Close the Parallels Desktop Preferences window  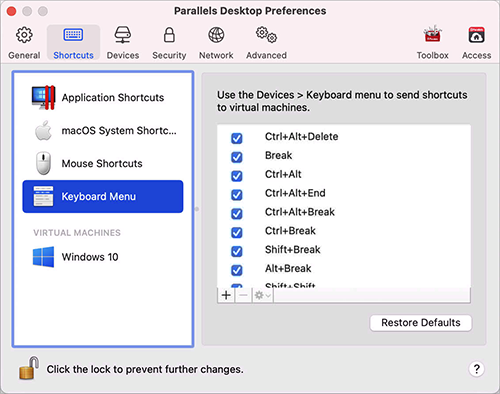[x=12, y=11]
